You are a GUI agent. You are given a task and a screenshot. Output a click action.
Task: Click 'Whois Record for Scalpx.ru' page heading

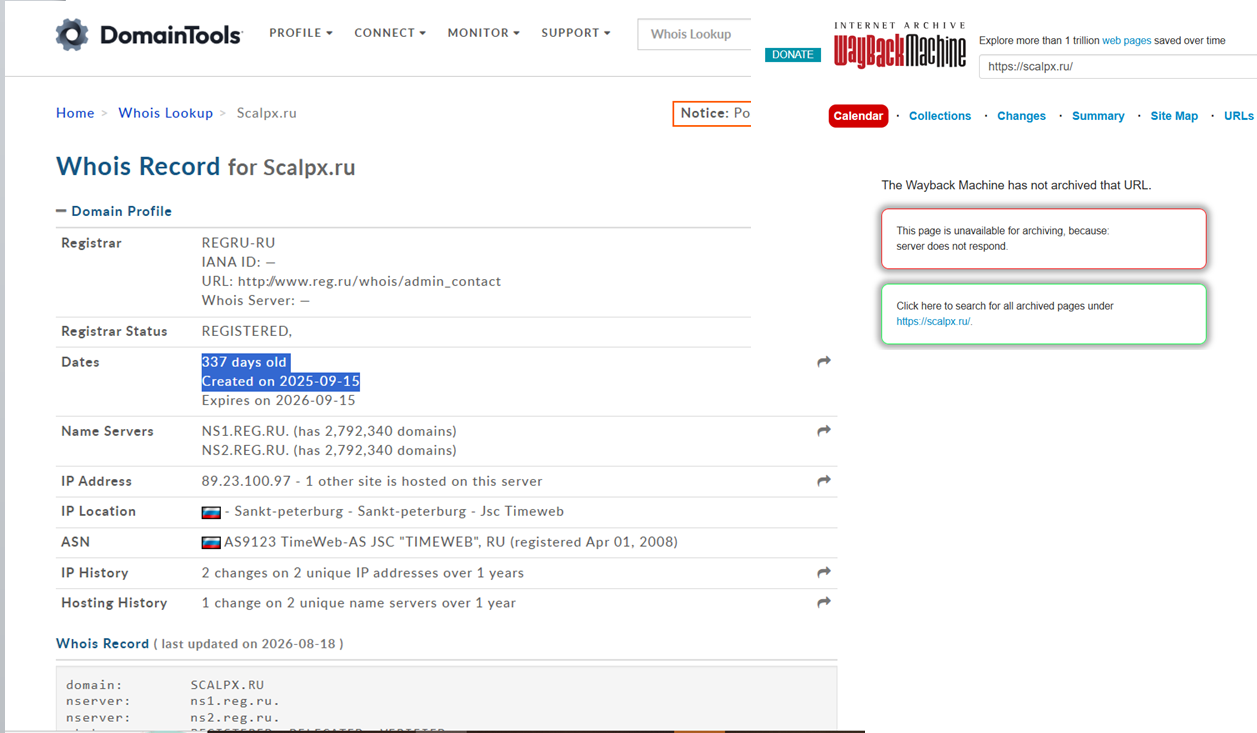tap(206, 166)
